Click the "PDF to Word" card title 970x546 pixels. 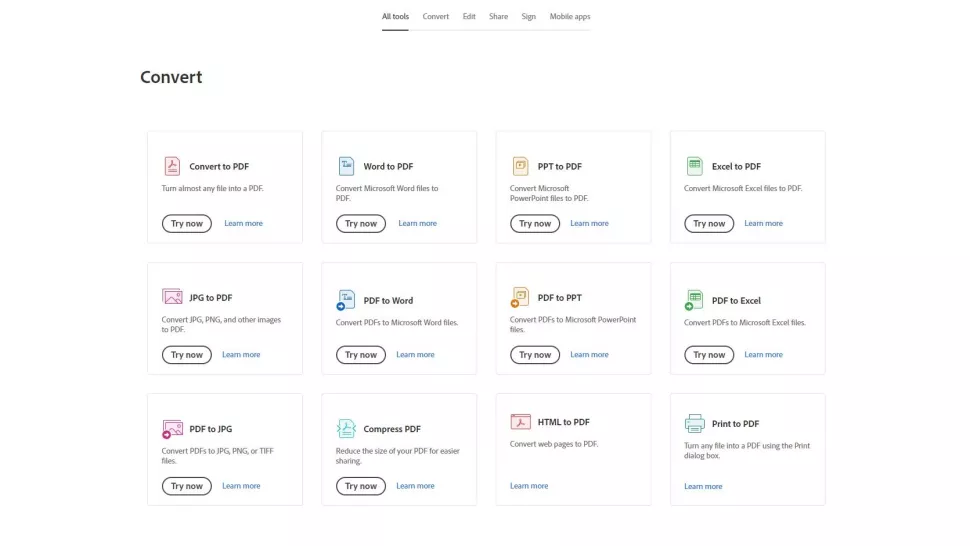coord(388,301)
